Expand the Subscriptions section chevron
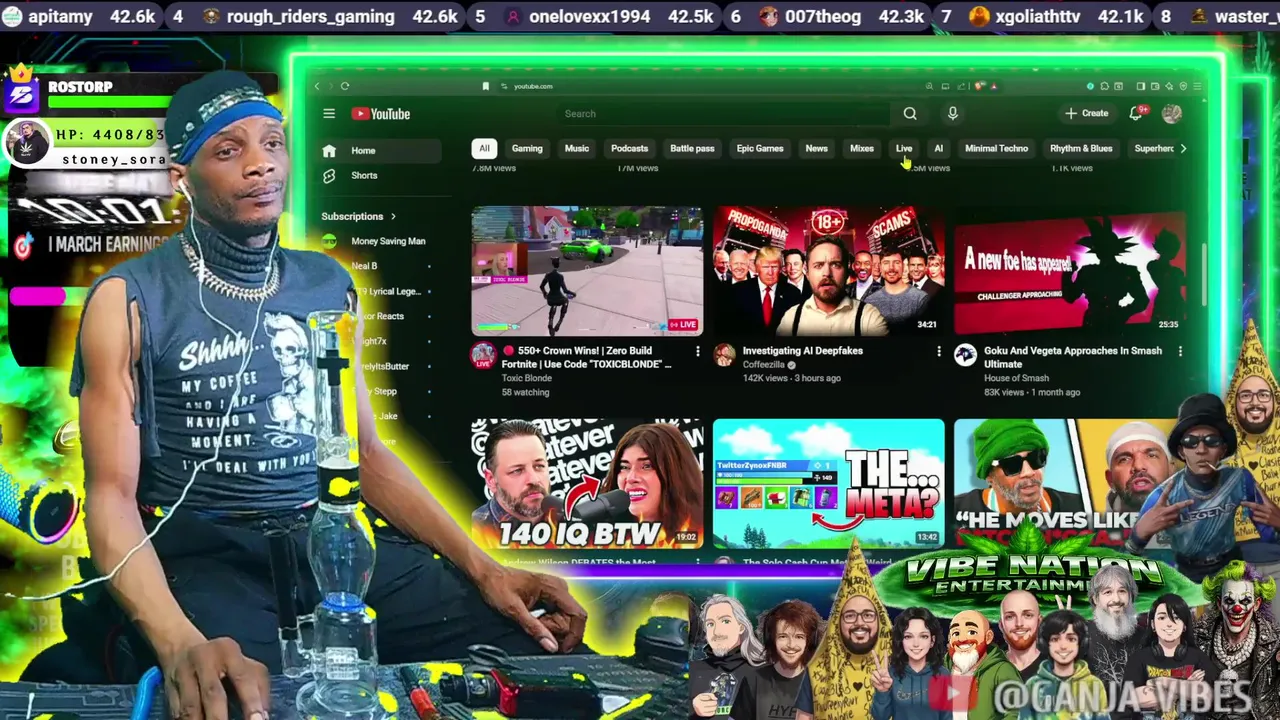The height and width of the screenshot is (720, 1280). (393, 216)
